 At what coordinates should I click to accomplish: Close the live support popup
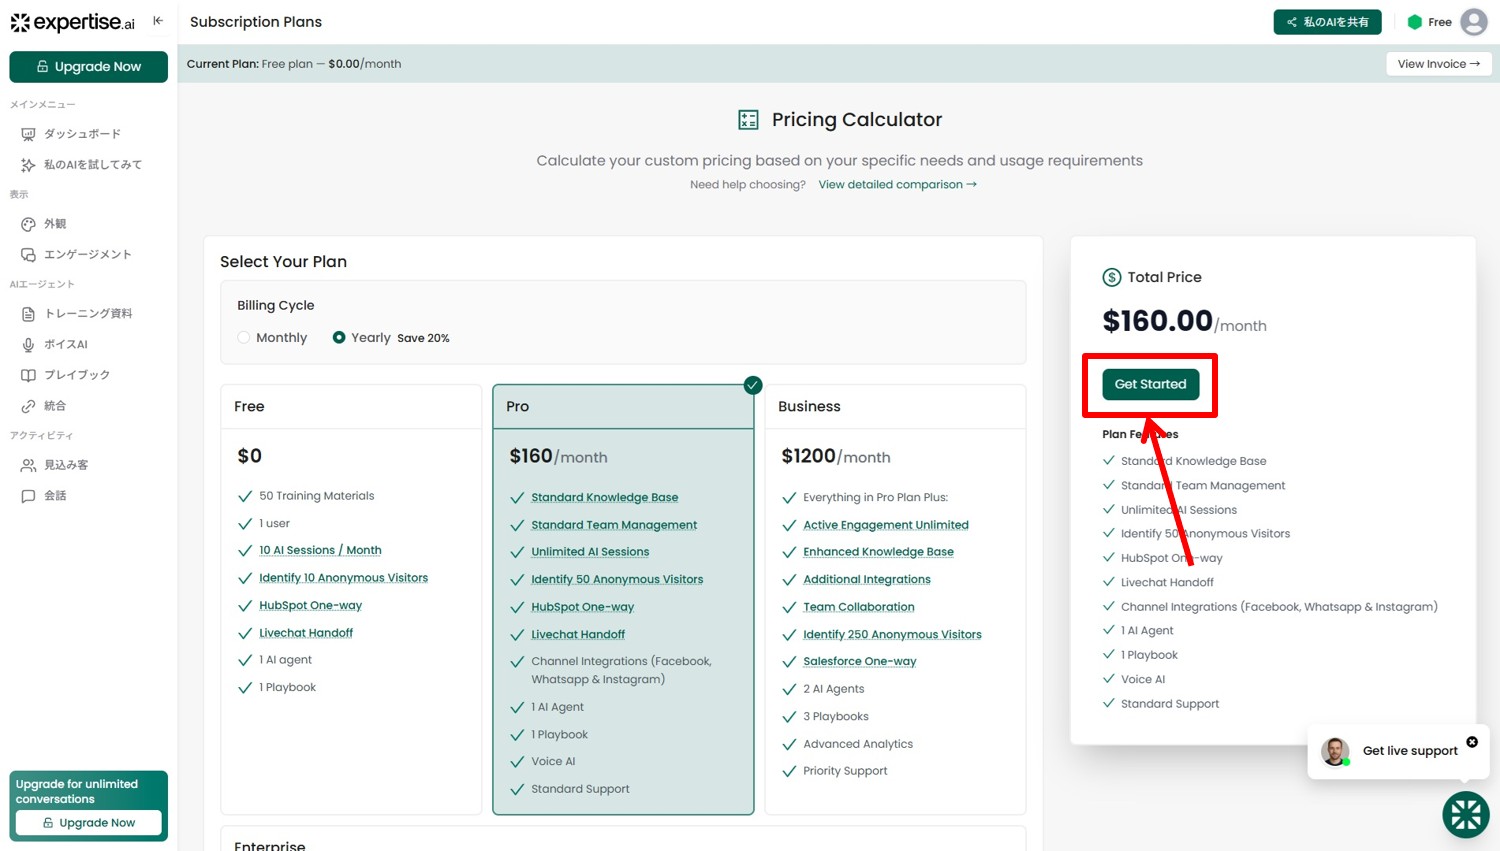(1472, 742)
